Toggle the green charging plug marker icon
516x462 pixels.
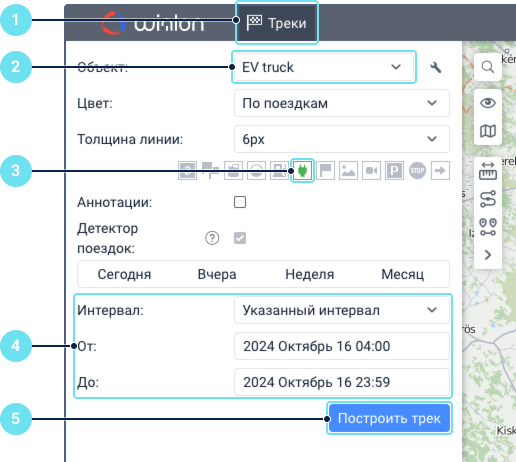click(x=302, y=171)
